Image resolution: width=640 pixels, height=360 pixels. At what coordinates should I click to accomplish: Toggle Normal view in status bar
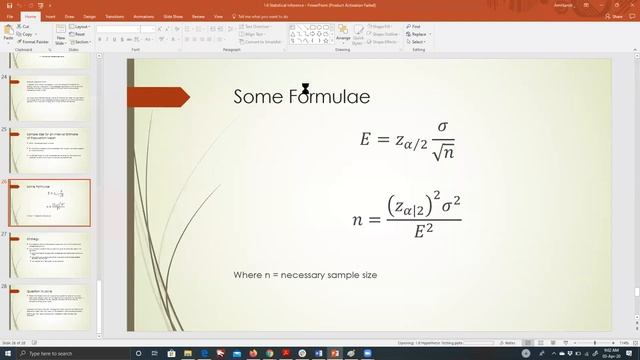coord(528,343)
